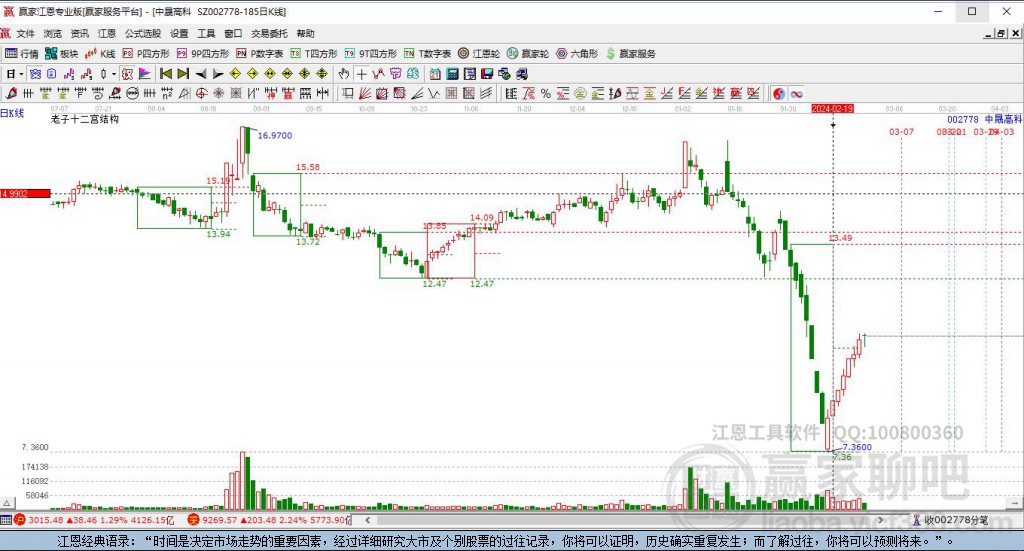Open the 浏览 menu
The height and width of the screenshot is (551, 1024).
[x=52, y=33]
